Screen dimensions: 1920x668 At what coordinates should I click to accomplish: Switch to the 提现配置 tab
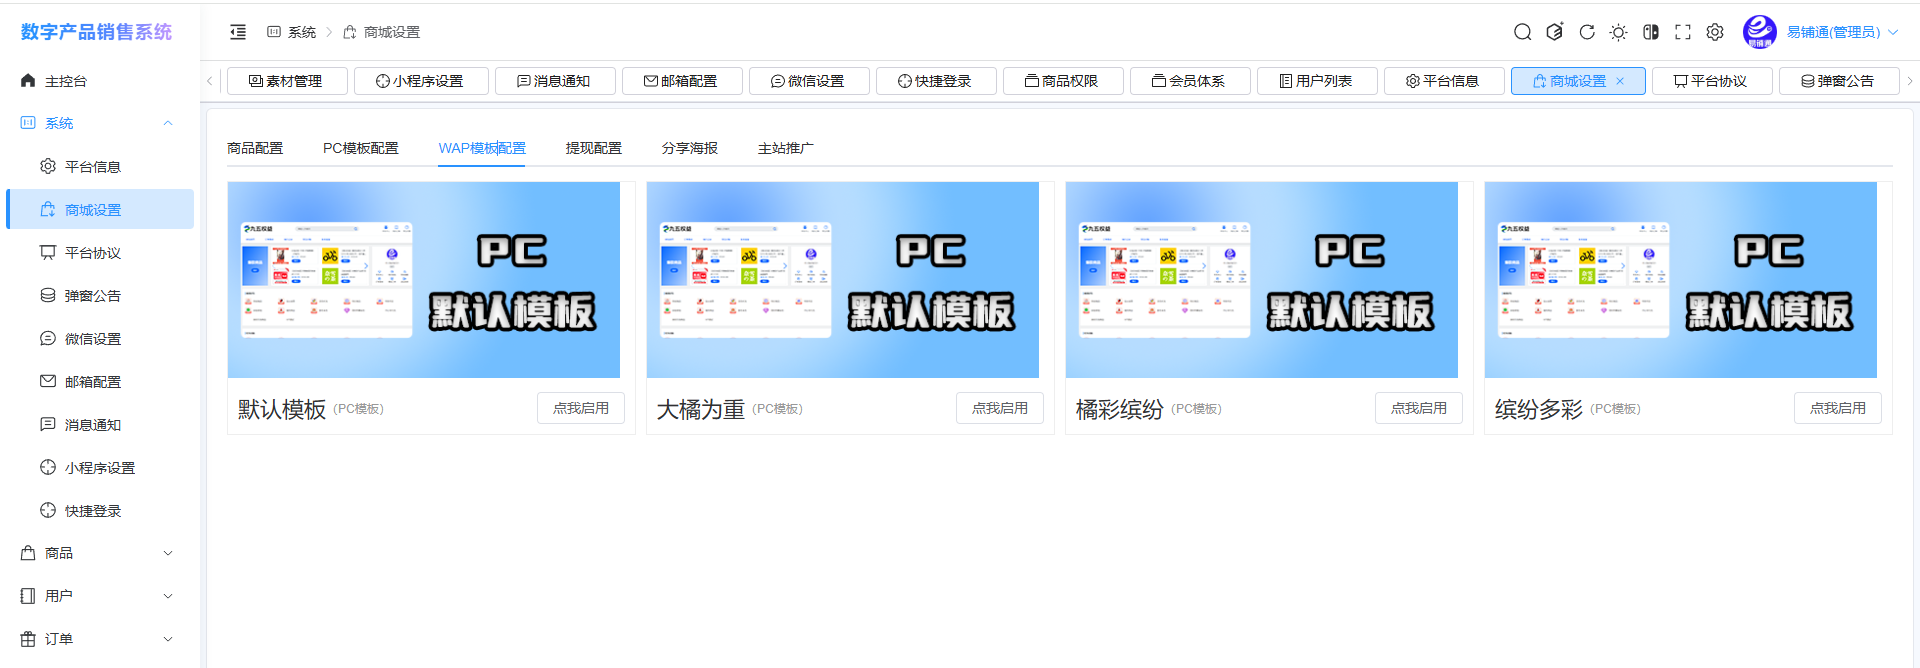pyautogui.click(x=593, y=148)
